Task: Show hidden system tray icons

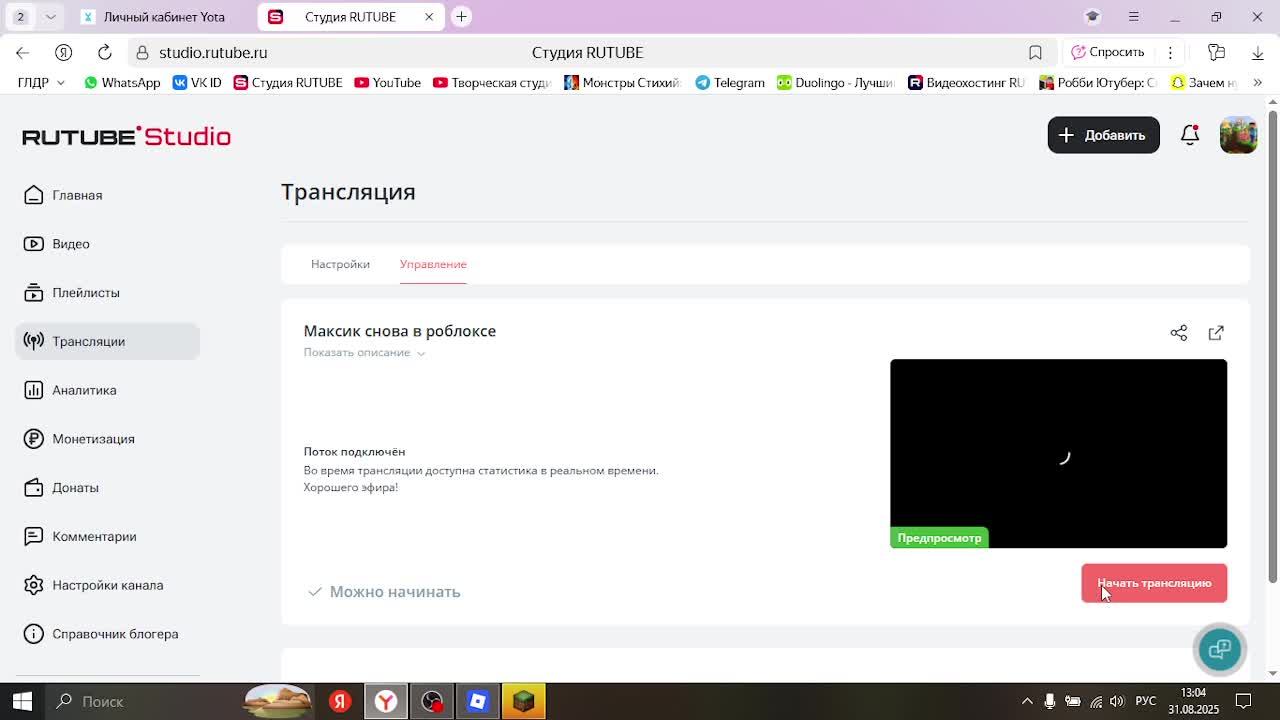Action: pos(1027,701)
